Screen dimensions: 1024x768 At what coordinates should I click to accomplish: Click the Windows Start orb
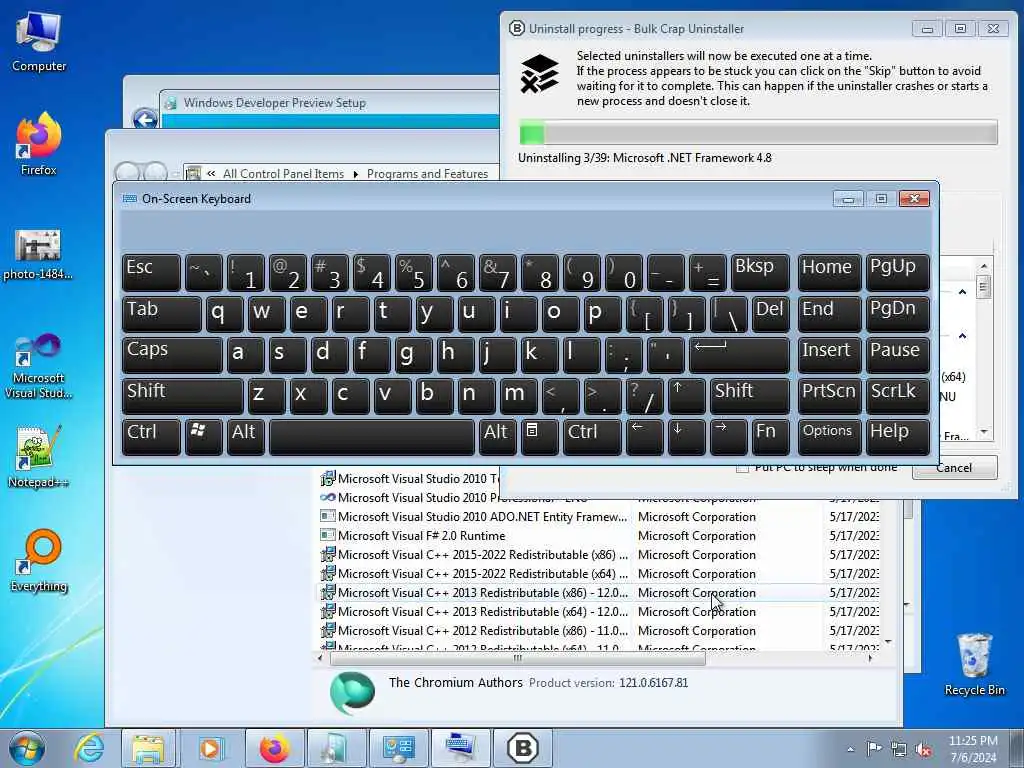(27, 748)
